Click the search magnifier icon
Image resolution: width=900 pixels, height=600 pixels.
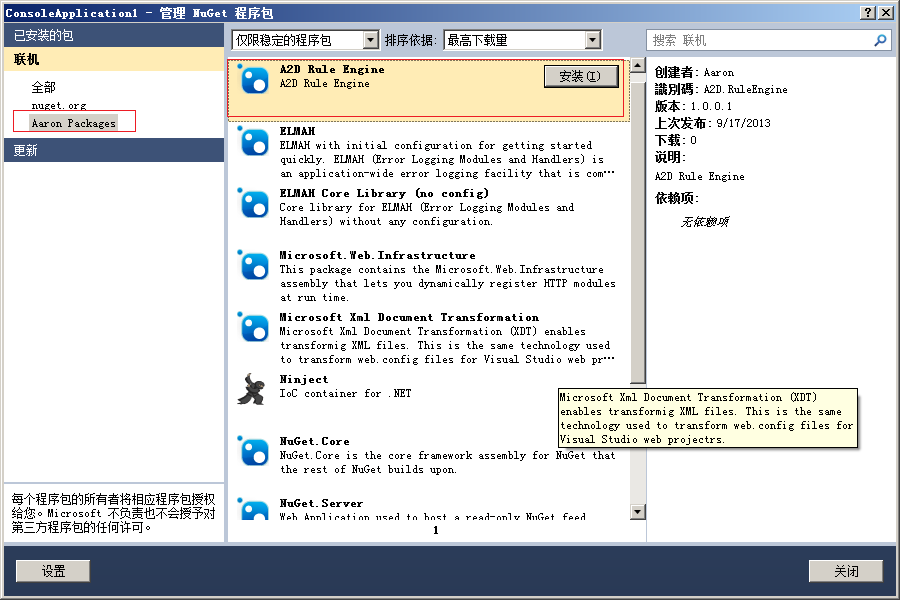point(880,40)
